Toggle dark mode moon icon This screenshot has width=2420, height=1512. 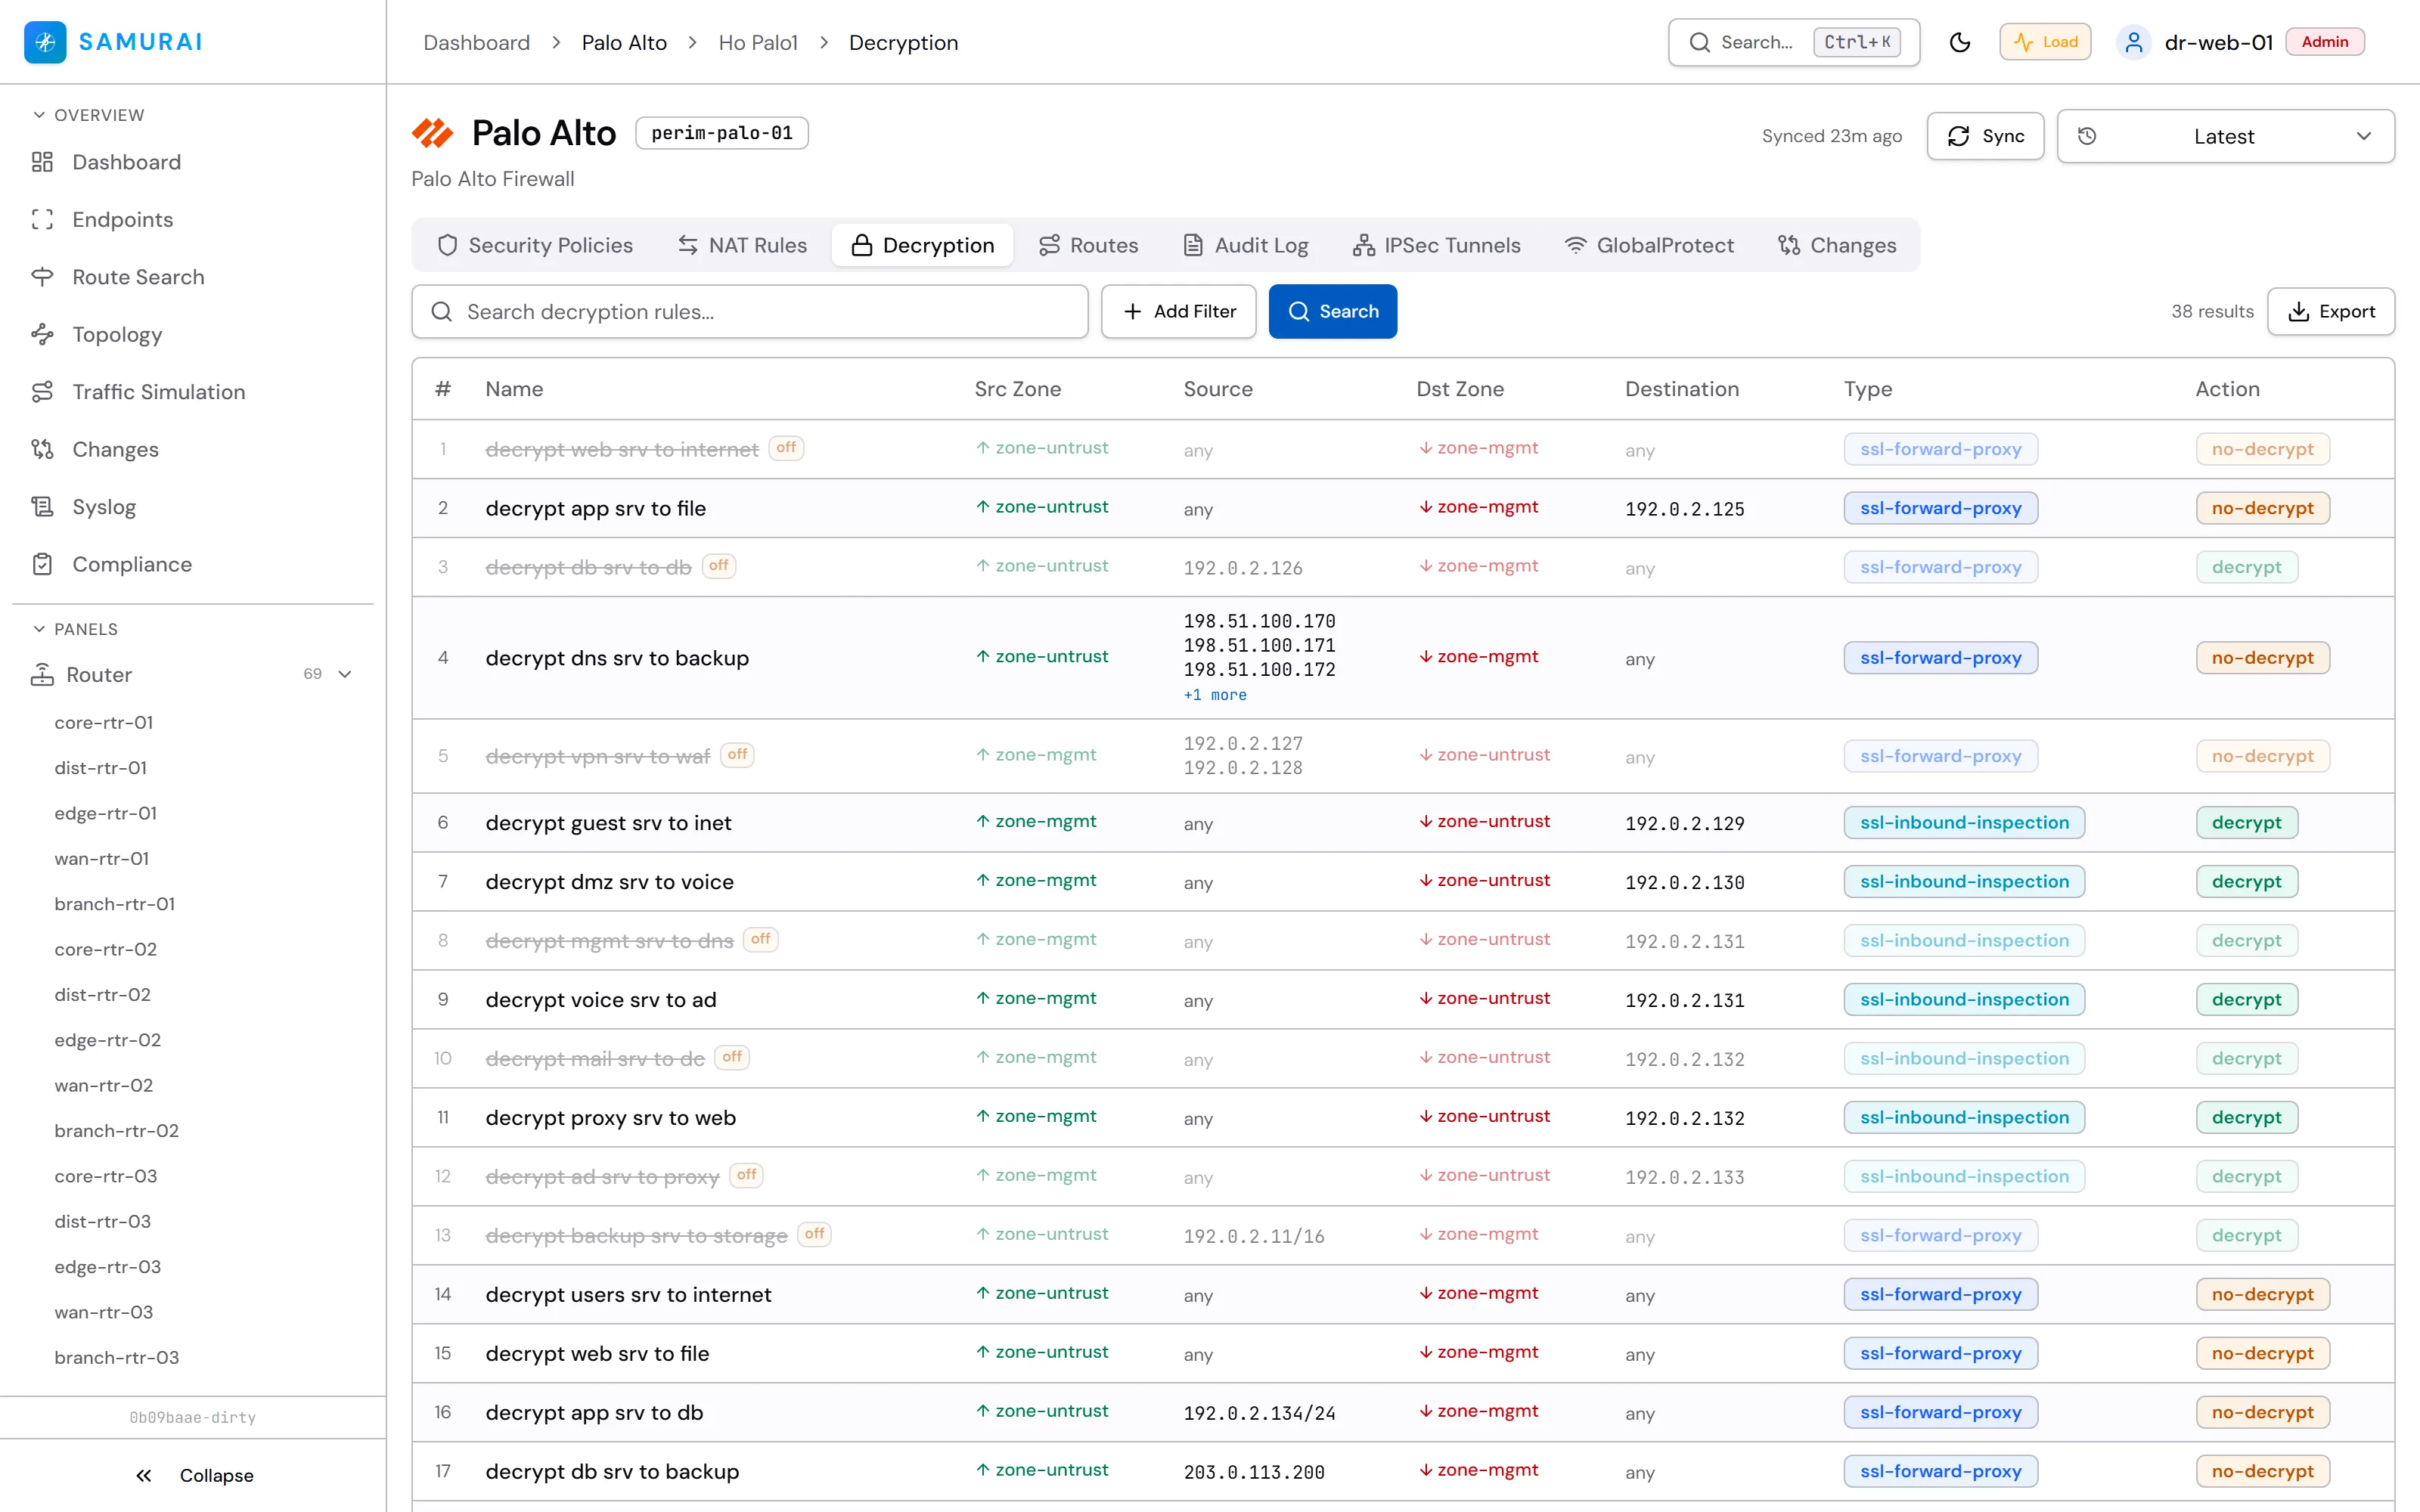tap(1960, 42)
